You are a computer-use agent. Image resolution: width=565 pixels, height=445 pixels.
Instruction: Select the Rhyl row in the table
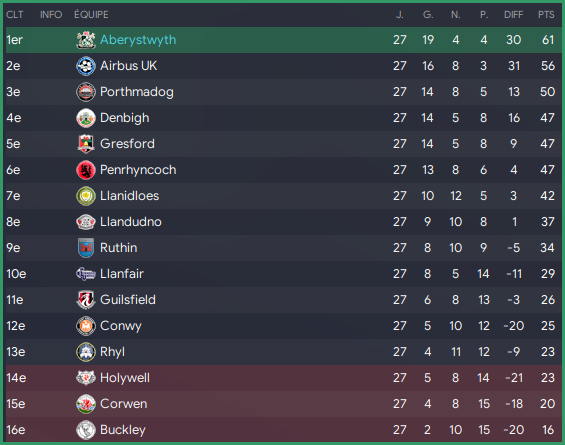284,352
